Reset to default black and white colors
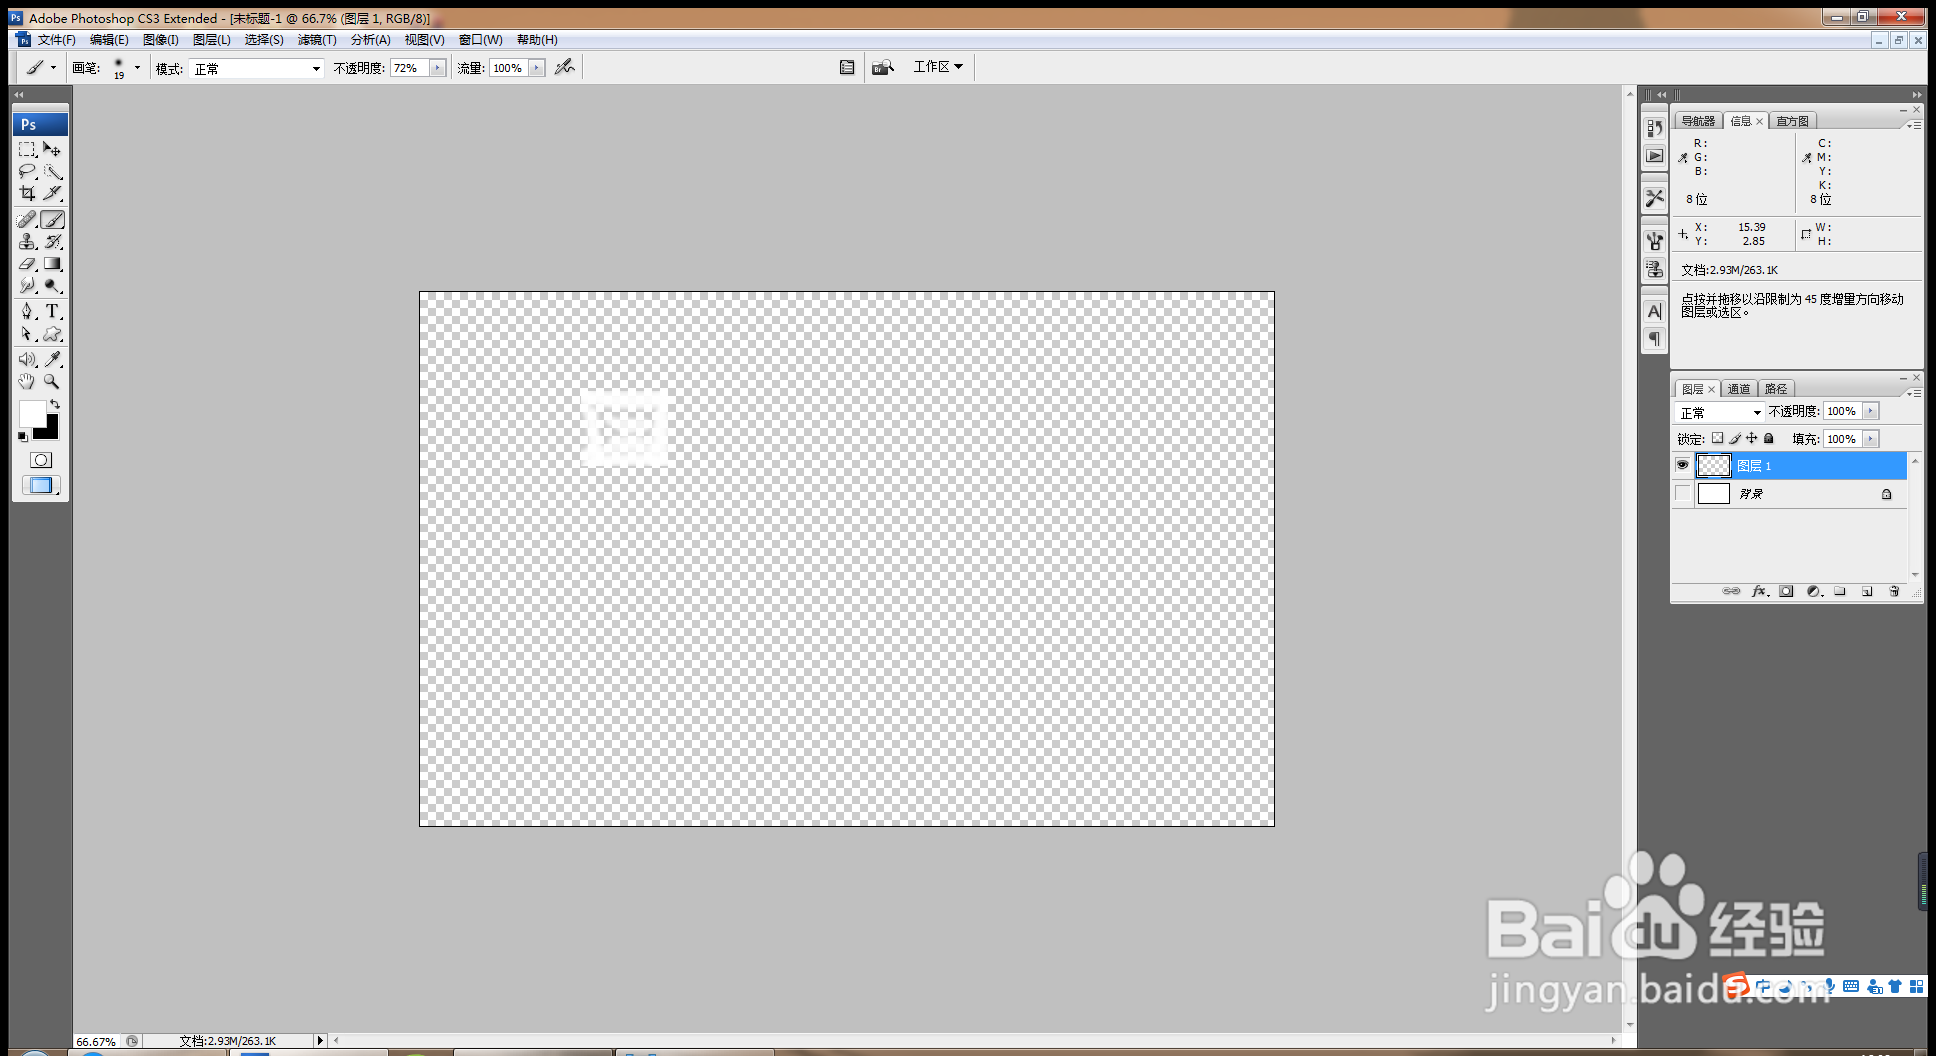1936x1056 pixels. pos(23,437)
